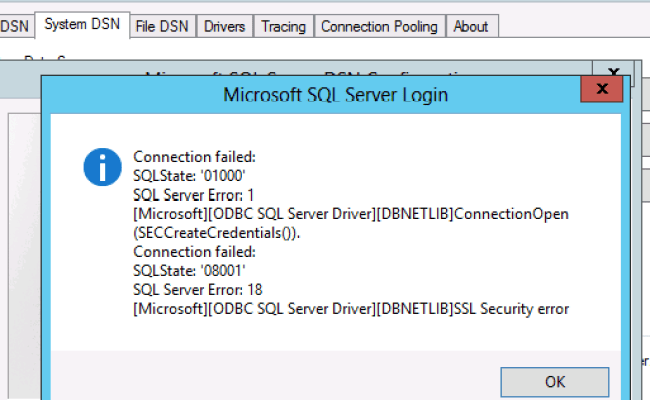The height and width of the screenshot is (400, 650).
Task: Select the text "SQLState: '08001'"
Action: coord(189,271)
